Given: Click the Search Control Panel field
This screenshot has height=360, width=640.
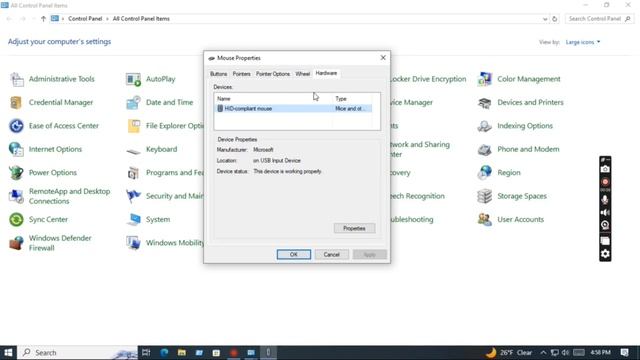Looking at the screenshot, I should click(600, 19).
